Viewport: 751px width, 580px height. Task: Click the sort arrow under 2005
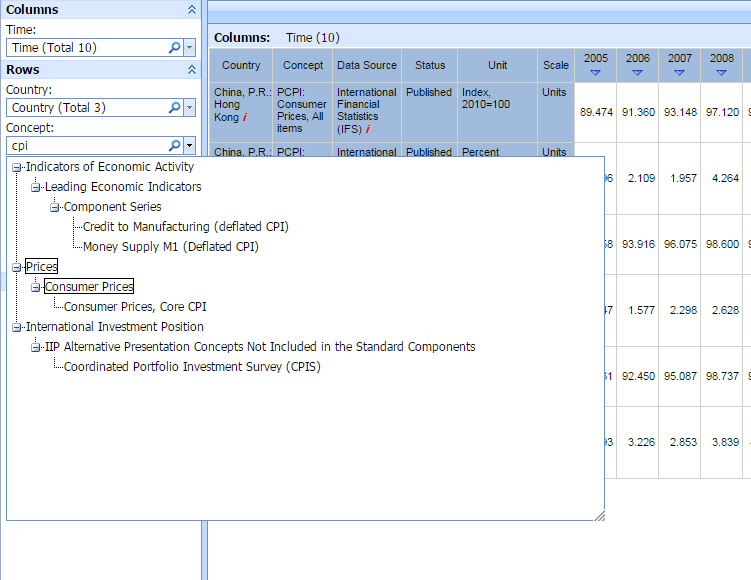tap(596, 73)
